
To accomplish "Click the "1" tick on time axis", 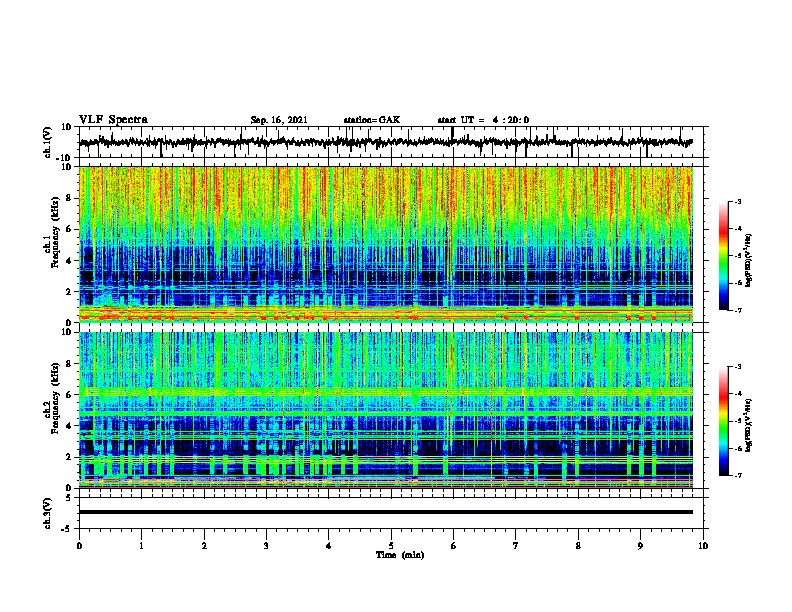I will coord(141,546).
